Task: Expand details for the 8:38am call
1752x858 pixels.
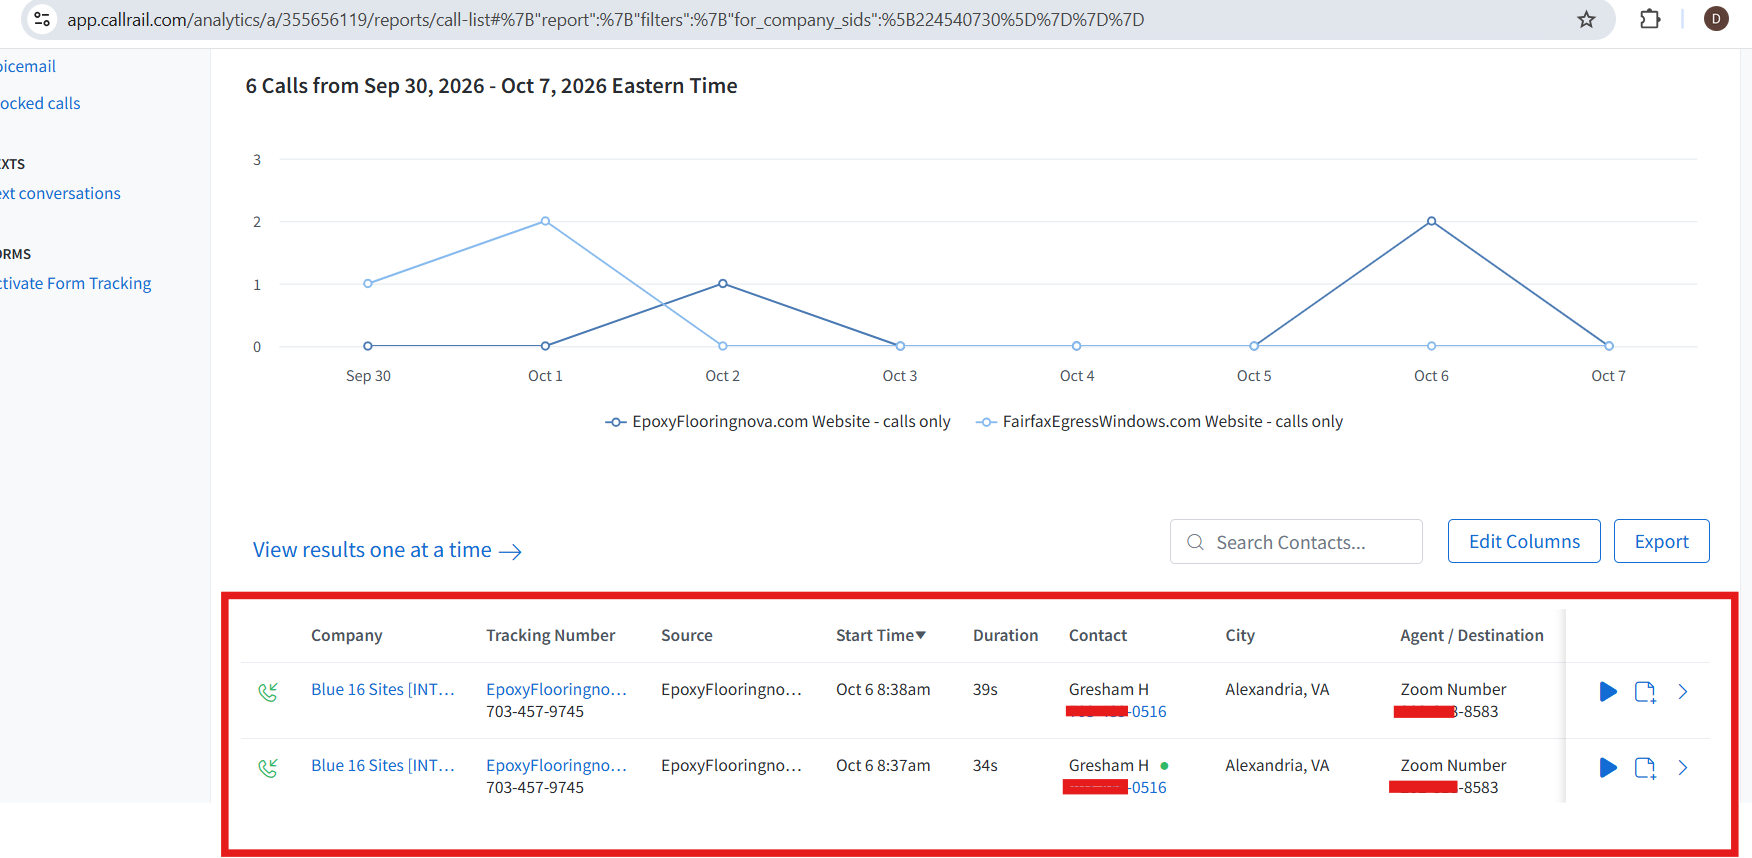Action: coord(1683,691)
